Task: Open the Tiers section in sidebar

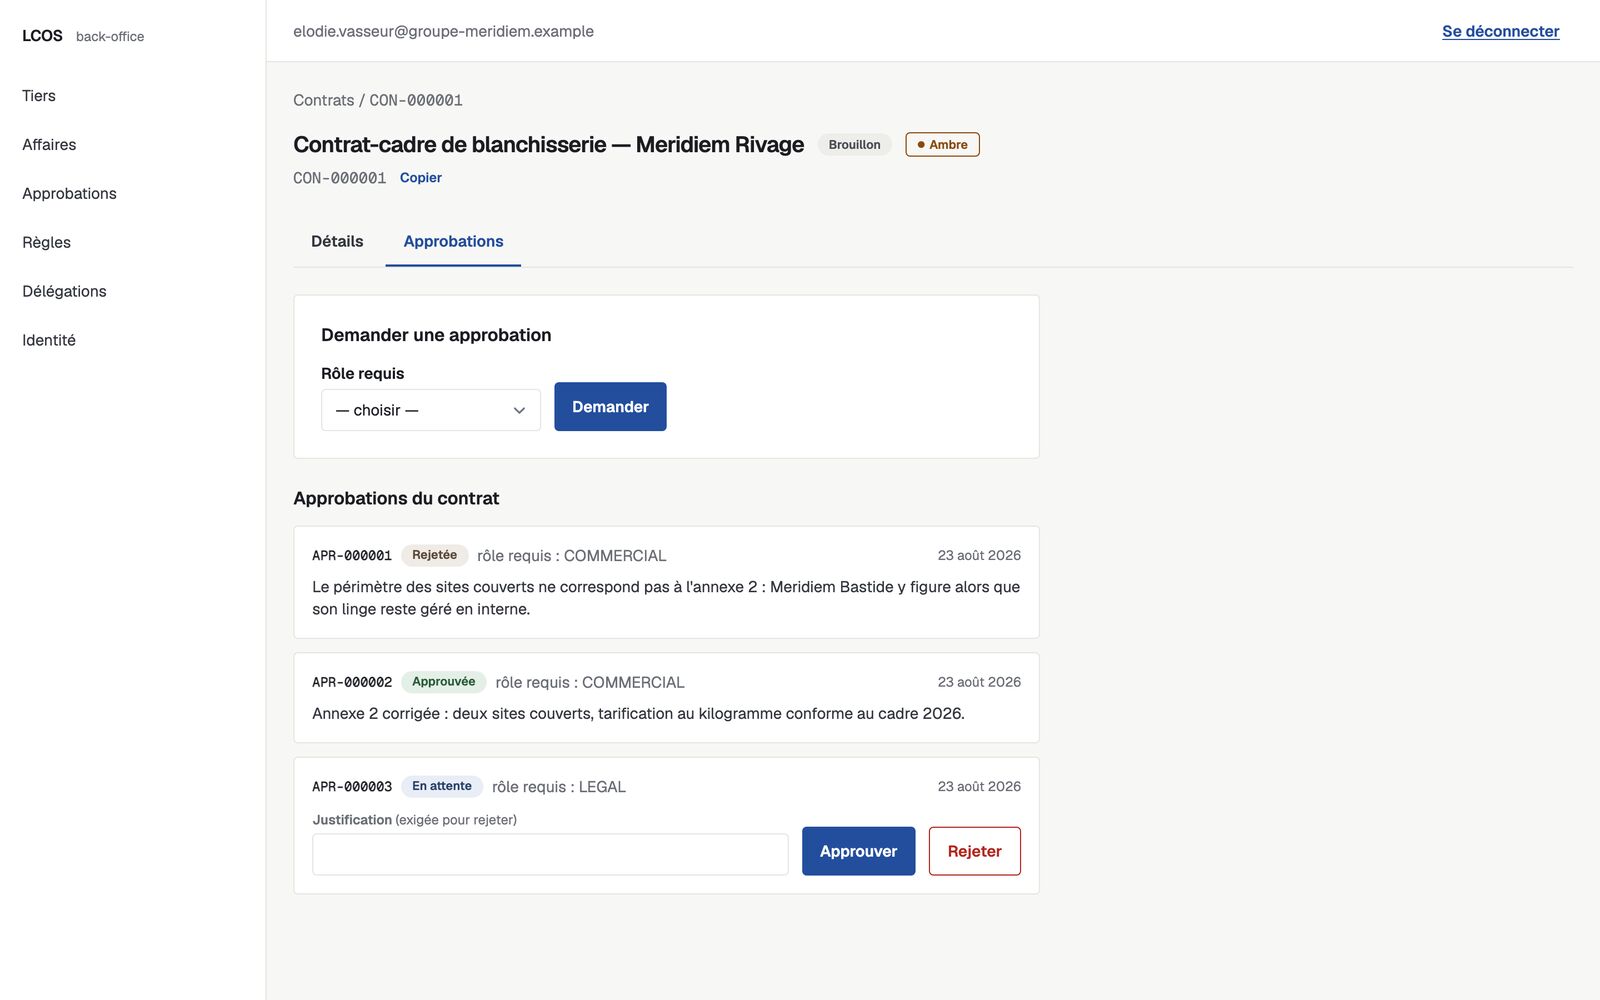Action: coord(39,96)
